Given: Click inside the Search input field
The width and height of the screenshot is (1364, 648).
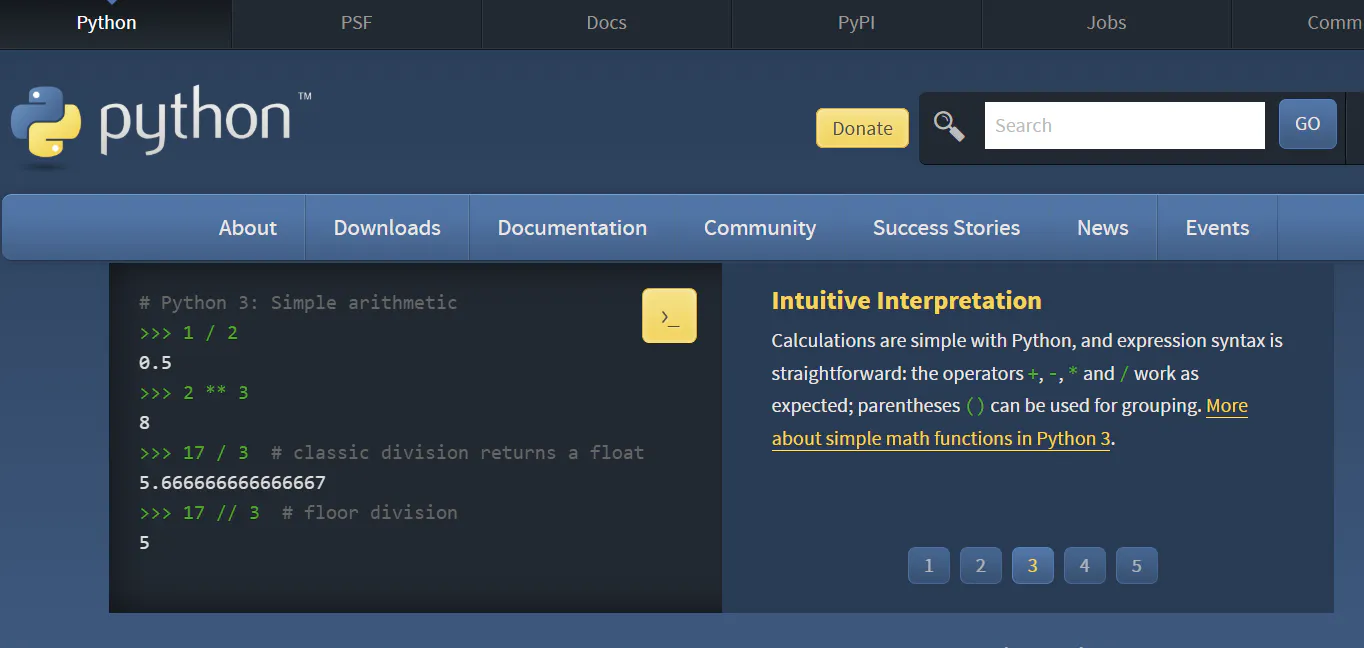Looking at the screenshot, I should 1124,126.
